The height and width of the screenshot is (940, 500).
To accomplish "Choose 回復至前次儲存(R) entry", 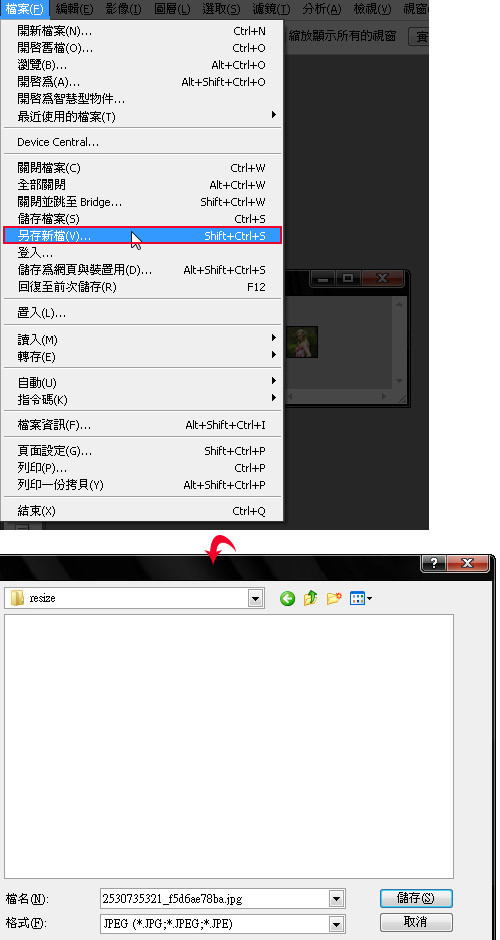I will tap(142, 287).
